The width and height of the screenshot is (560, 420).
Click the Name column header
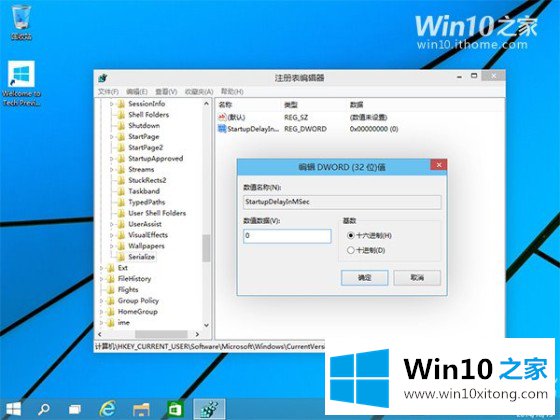click(x=225, y=105)
